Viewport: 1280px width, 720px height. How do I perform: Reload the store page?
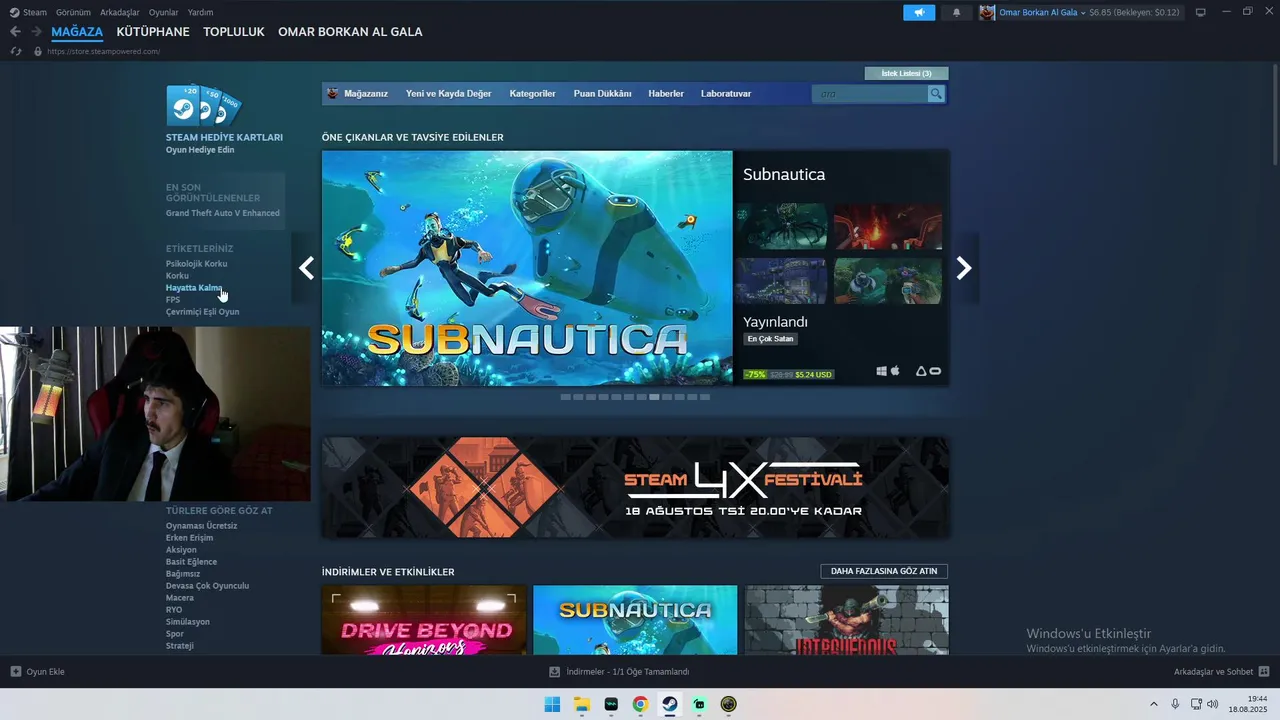(16, 51)
